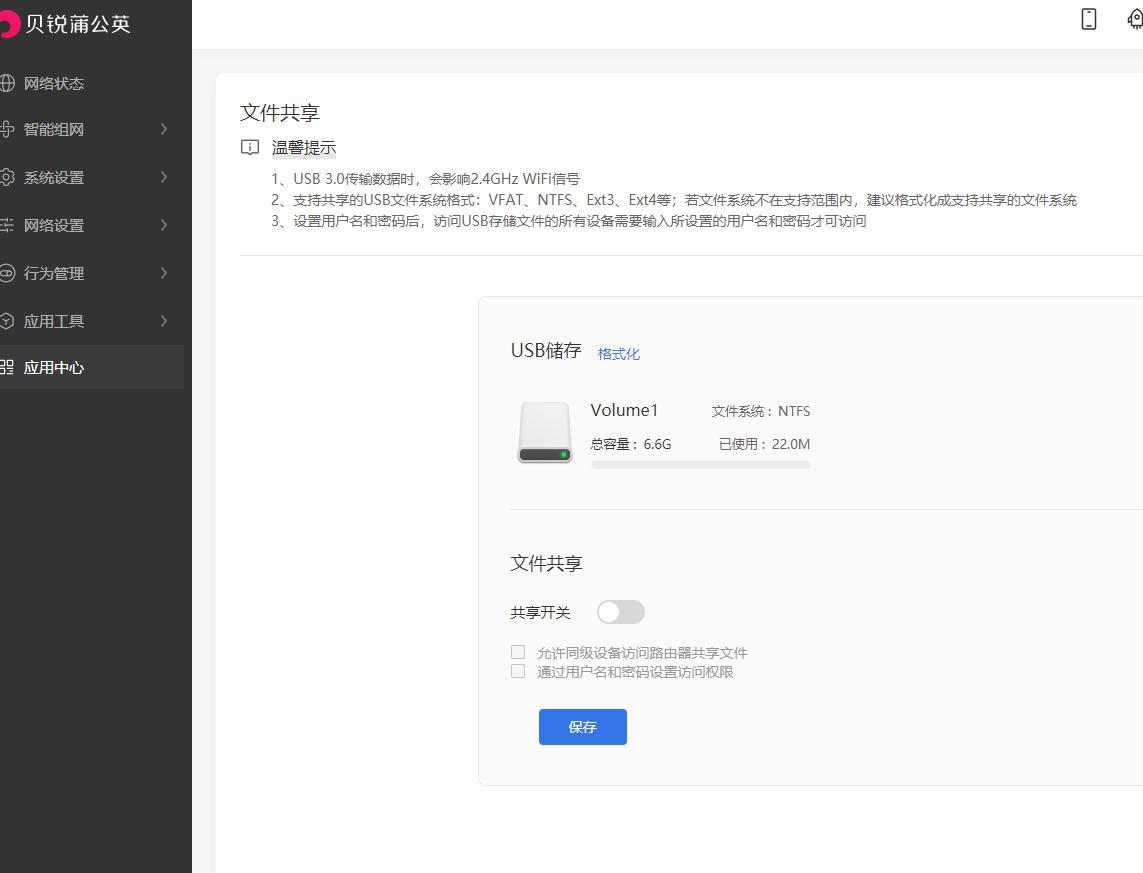Screen dimensions: 1143x873
Task: Click the 应用工具 box icon
Action: pyautogui.click(x=7, y=321)
